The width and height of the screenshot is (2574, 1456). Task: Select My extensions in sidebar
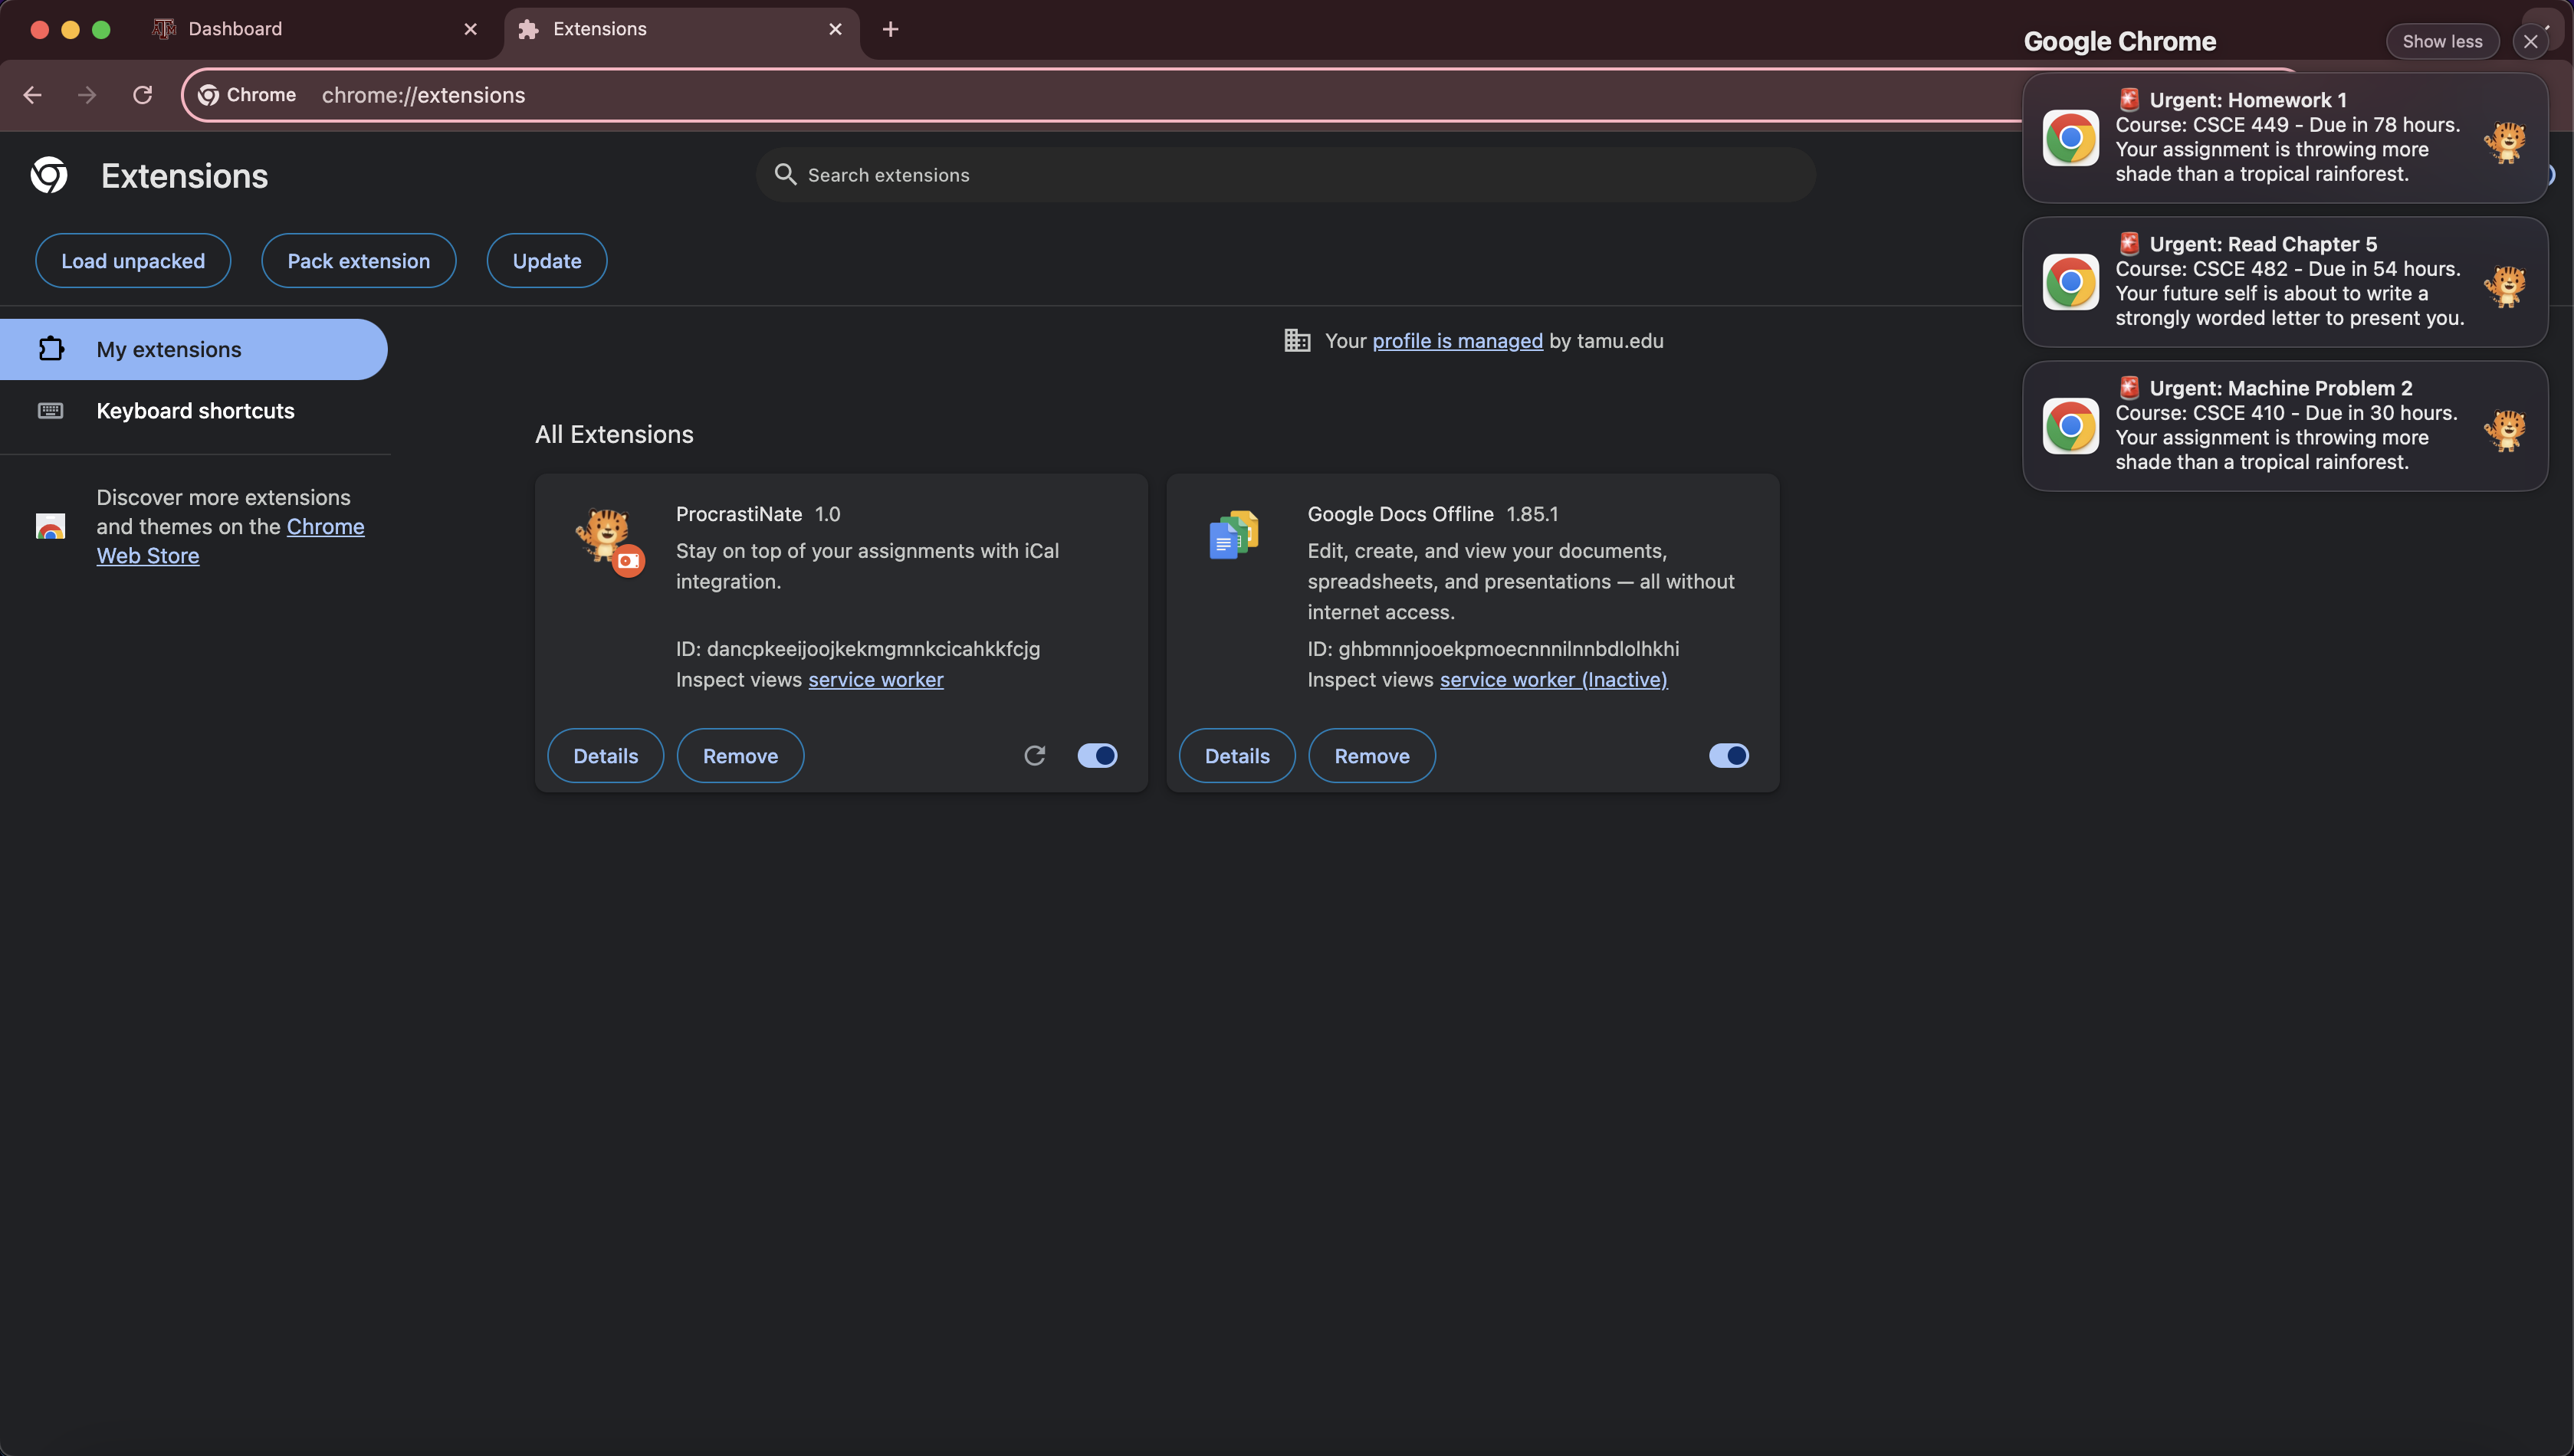(x=194, y=349)
